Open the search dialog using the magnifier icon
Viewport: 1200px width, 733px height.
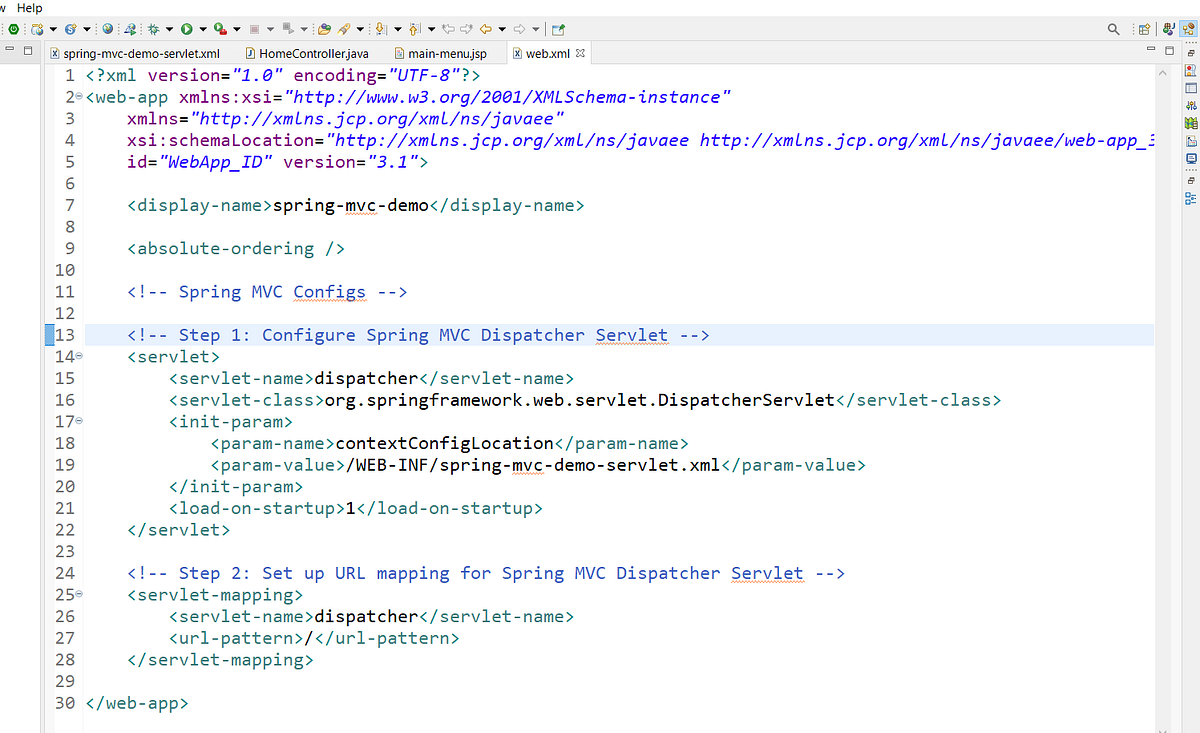[x=1113, y=29]
